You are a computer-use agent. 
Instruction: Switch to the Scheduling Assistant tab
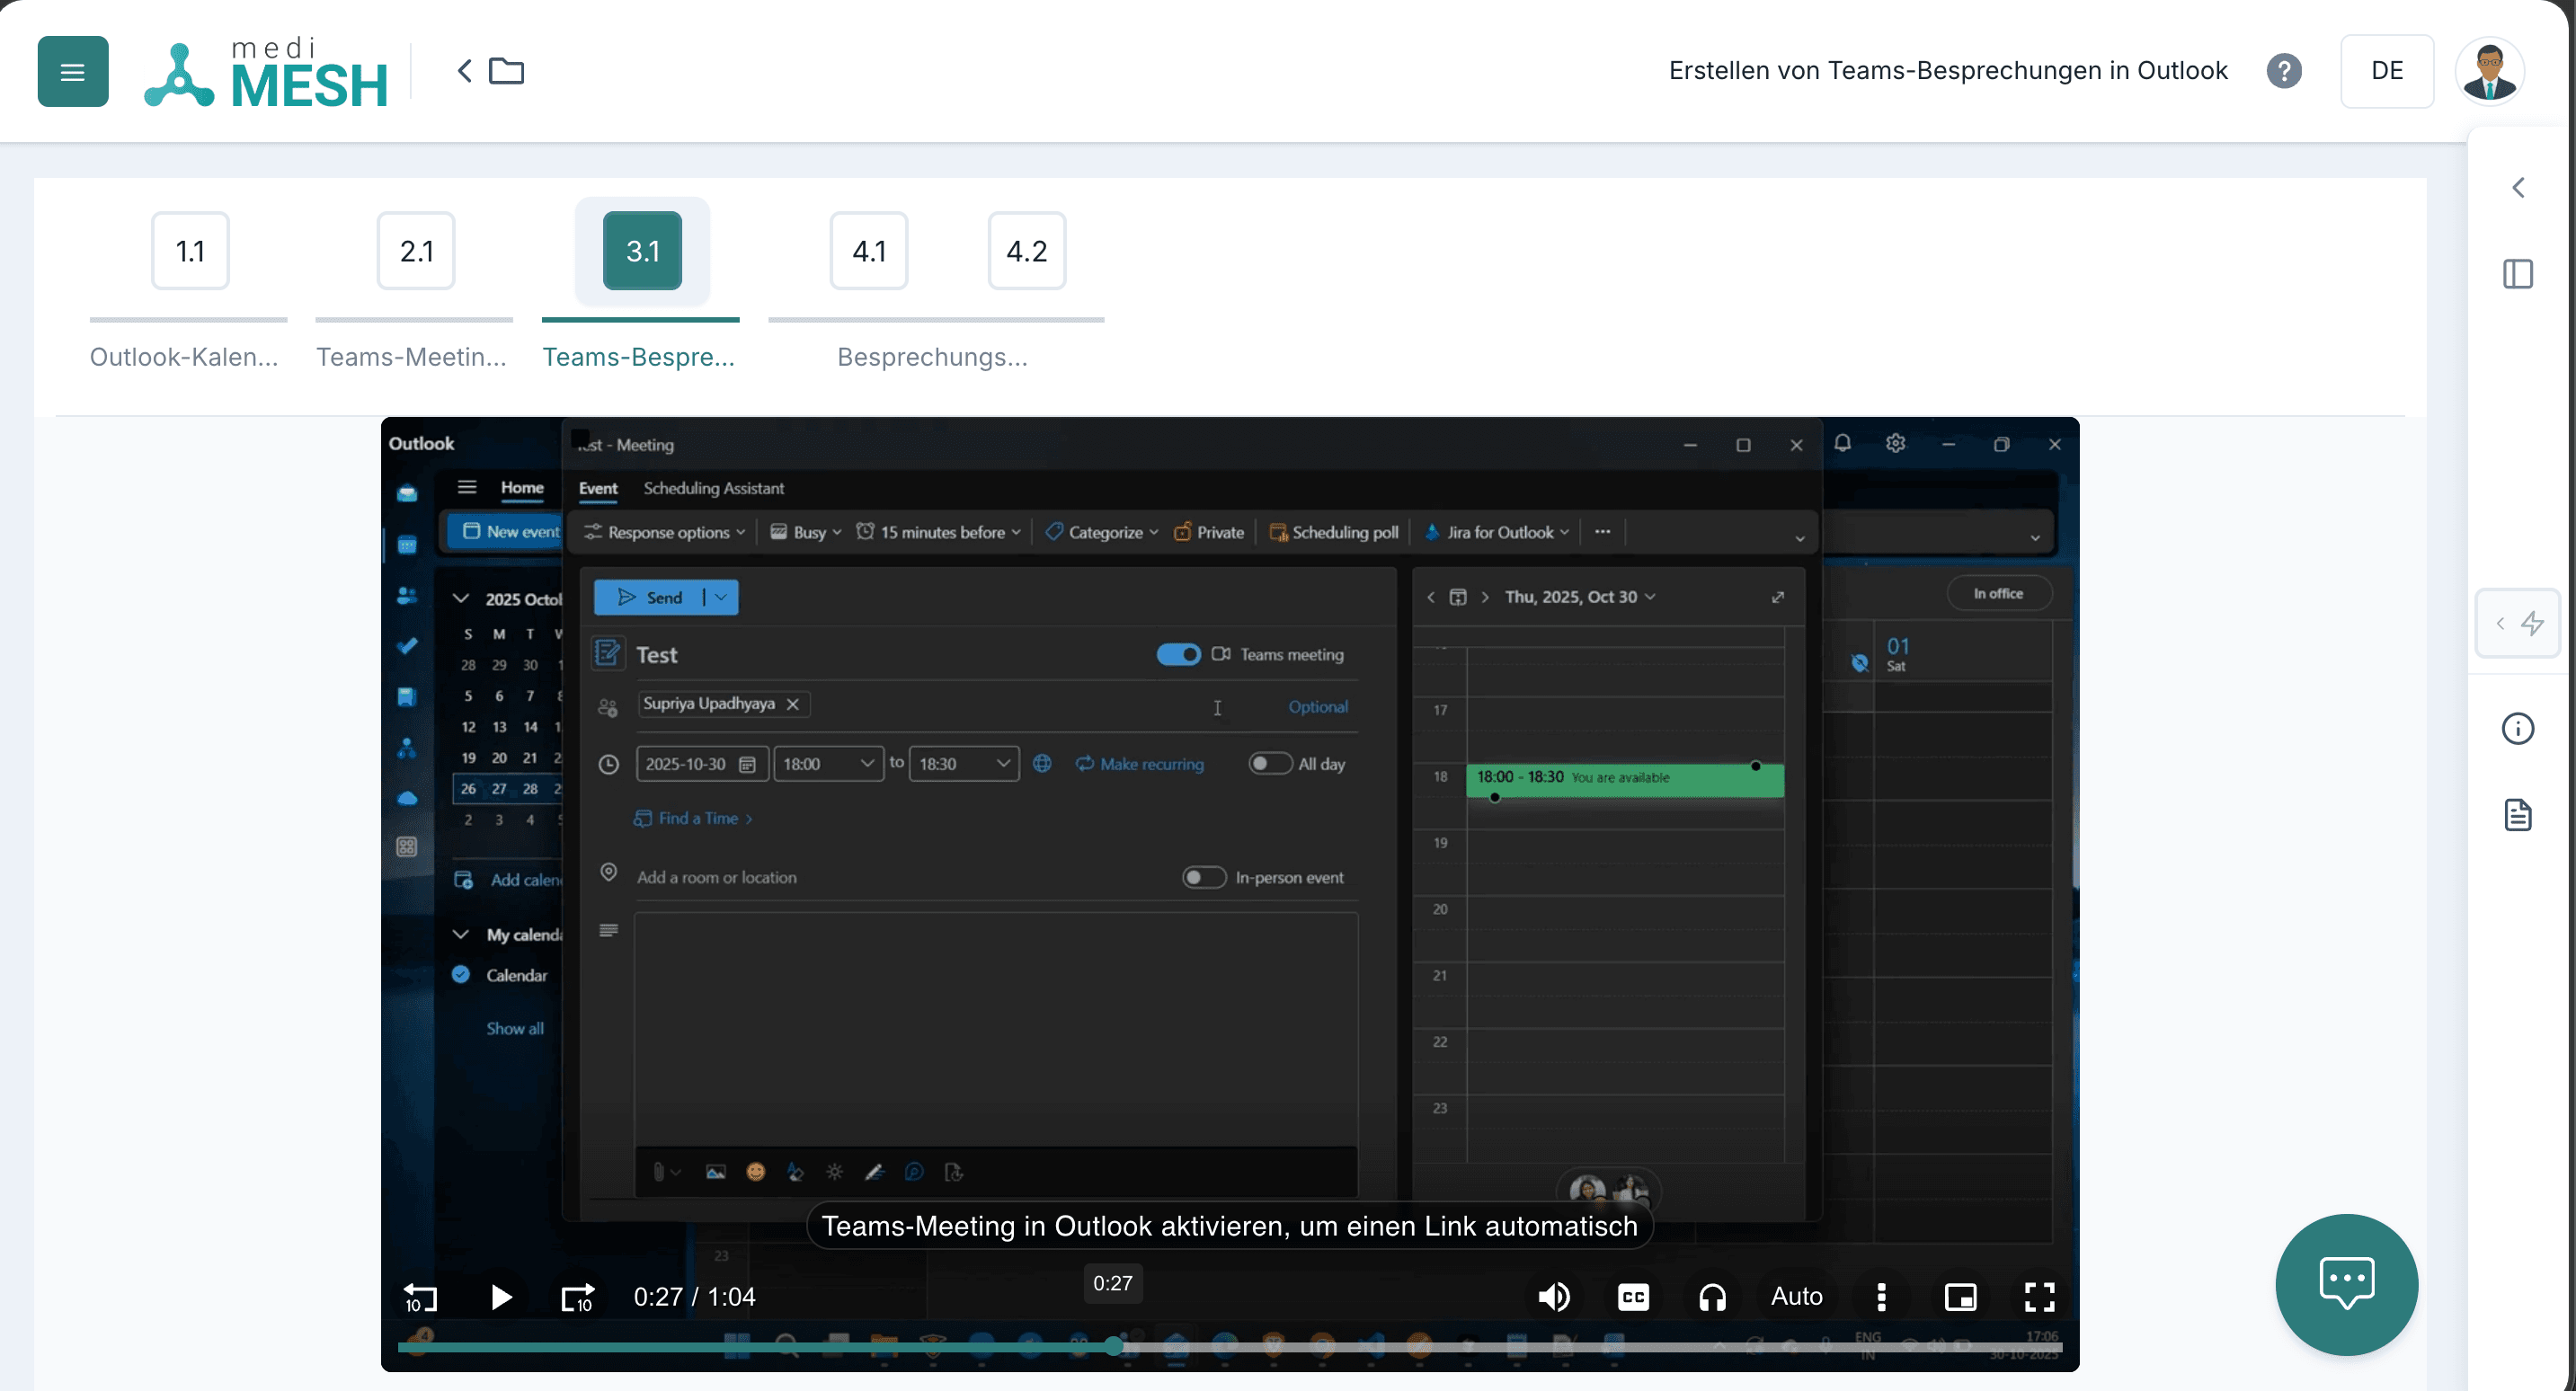pyautogui.click(x=714, y=488)
